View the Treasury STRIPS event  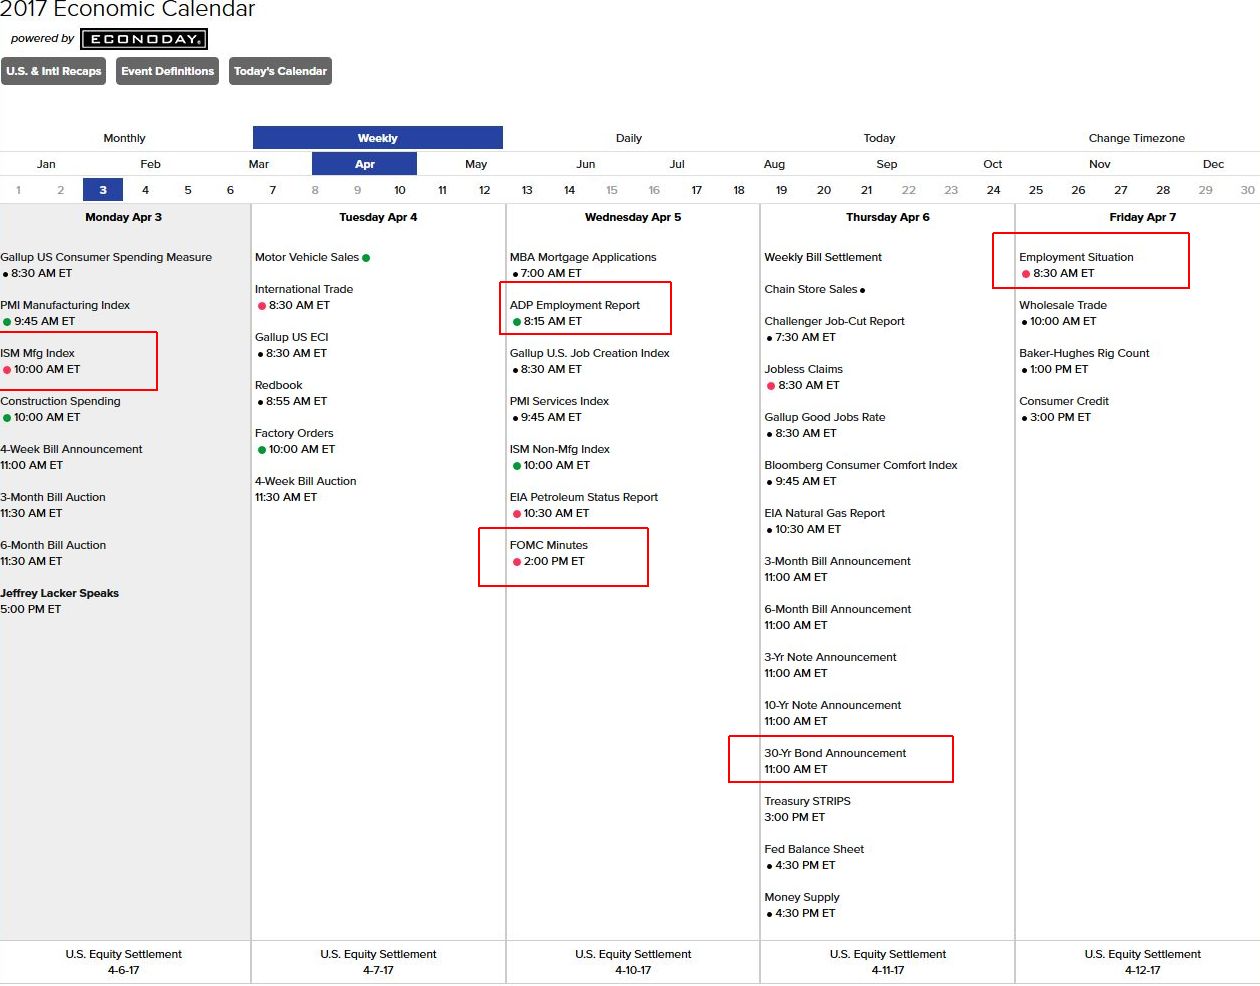[x=808, y=801]
